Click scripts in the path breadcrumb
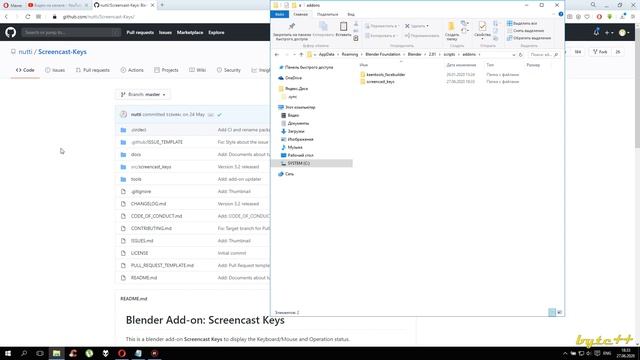Image resolution: width=640 pixels, height=360 pixels. coord(449,54)
